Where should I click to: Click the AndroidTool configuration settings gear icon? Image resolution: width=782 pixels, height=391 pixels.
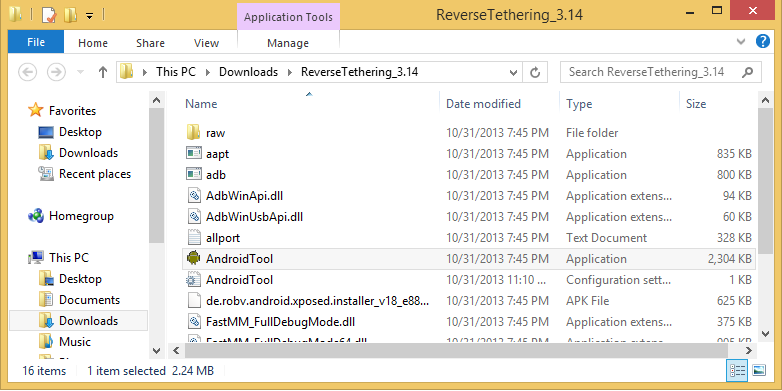194,279
